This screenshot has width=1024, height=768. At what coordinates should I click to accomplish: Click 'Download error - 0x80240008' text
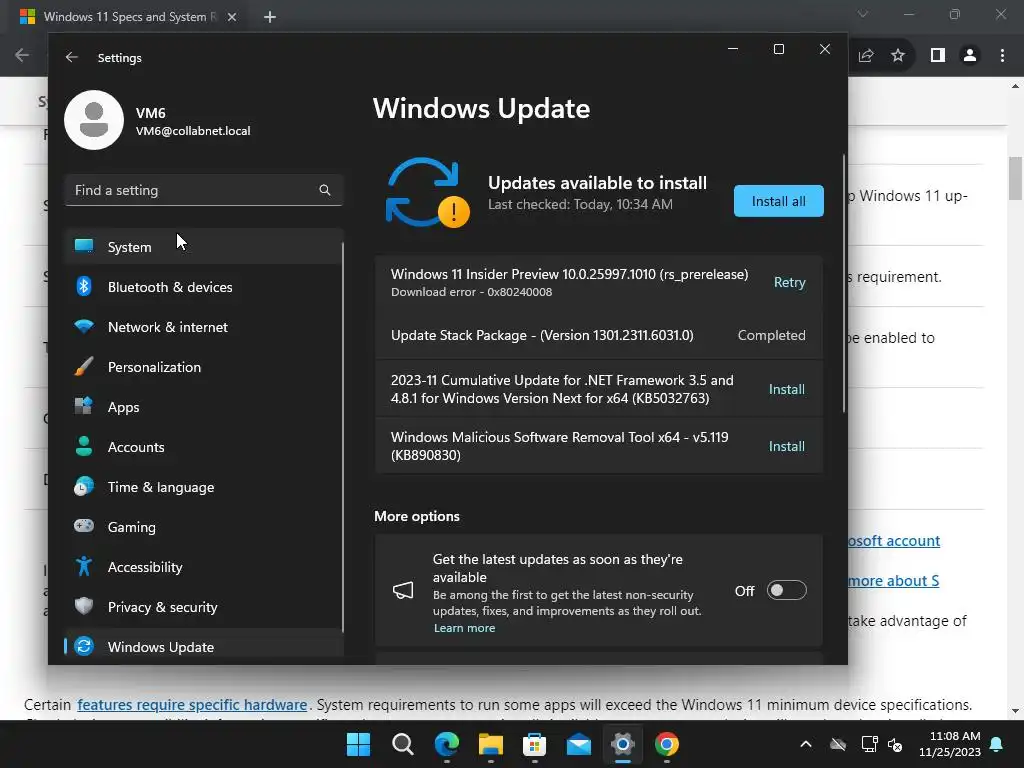pyautogui.click(x=472, y=292)
